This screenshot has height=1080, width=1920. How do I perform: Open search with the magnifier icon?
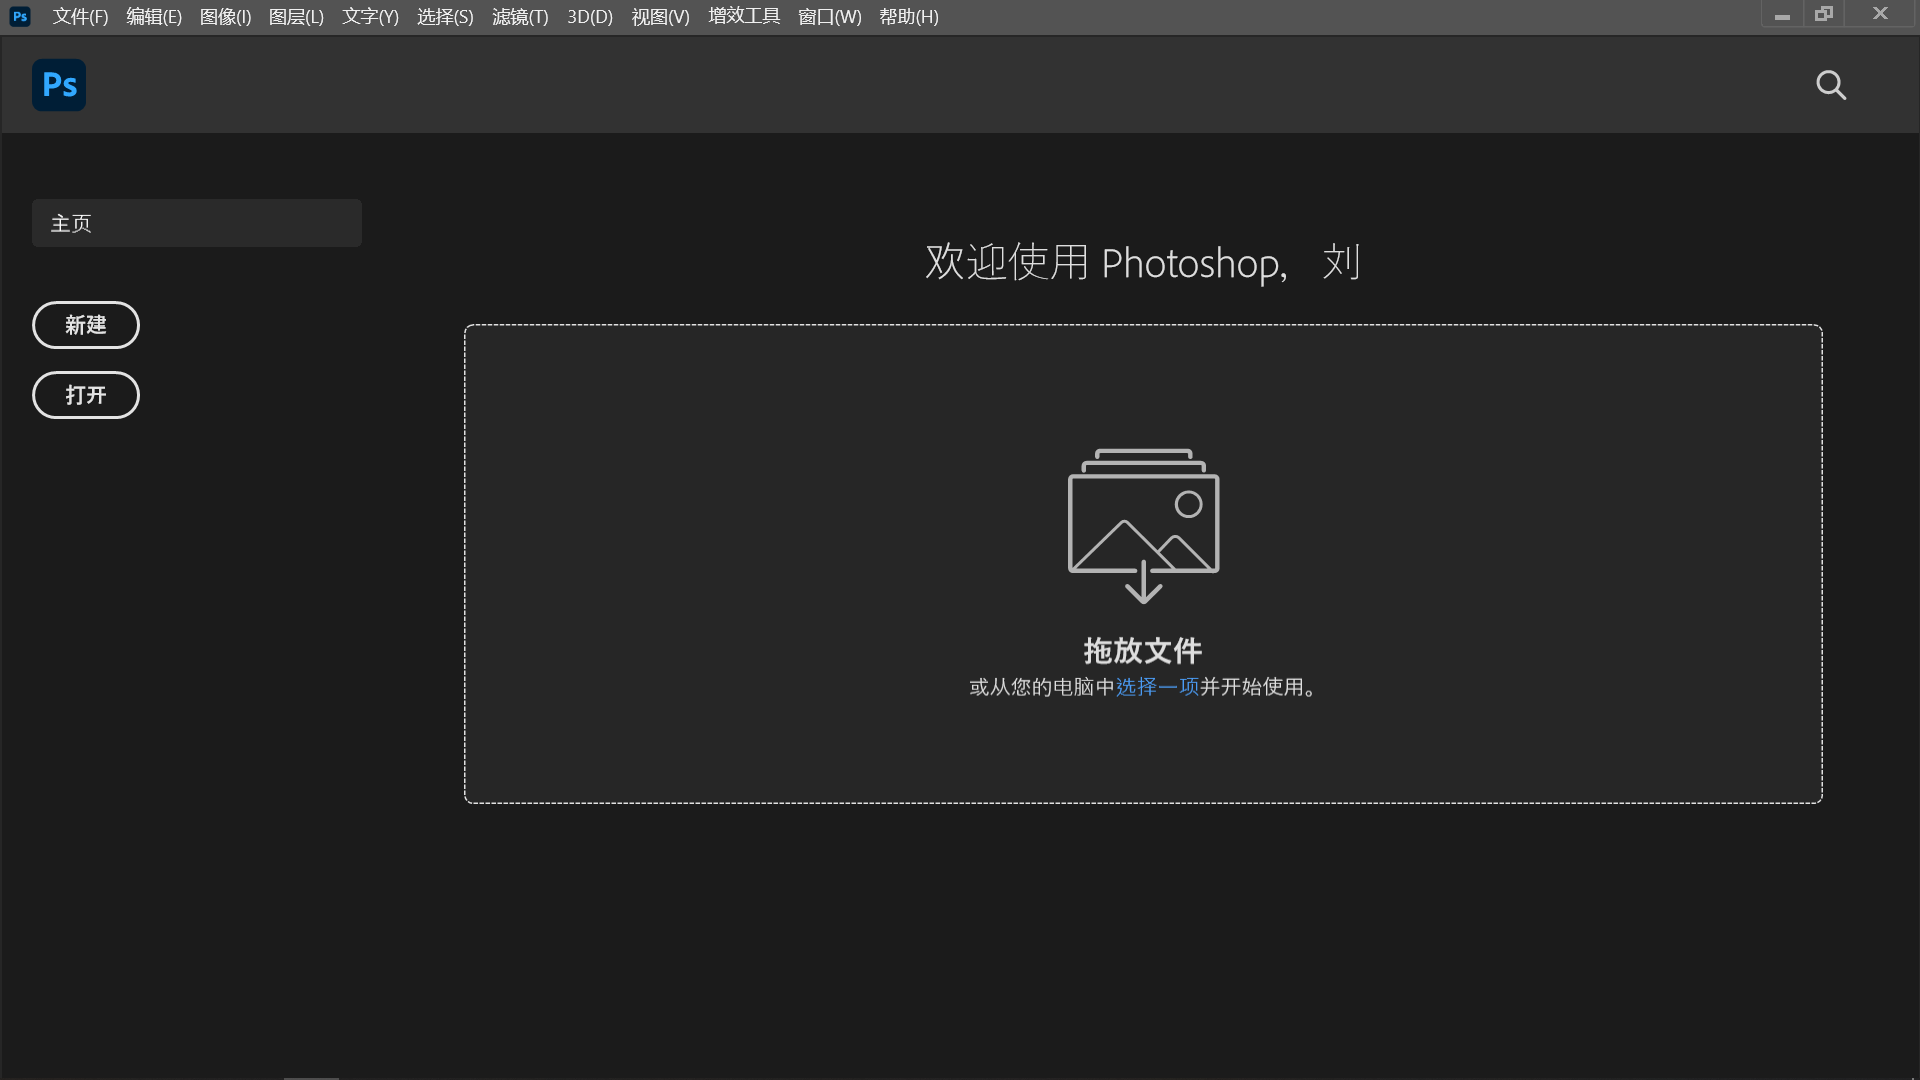point(1831,85)
